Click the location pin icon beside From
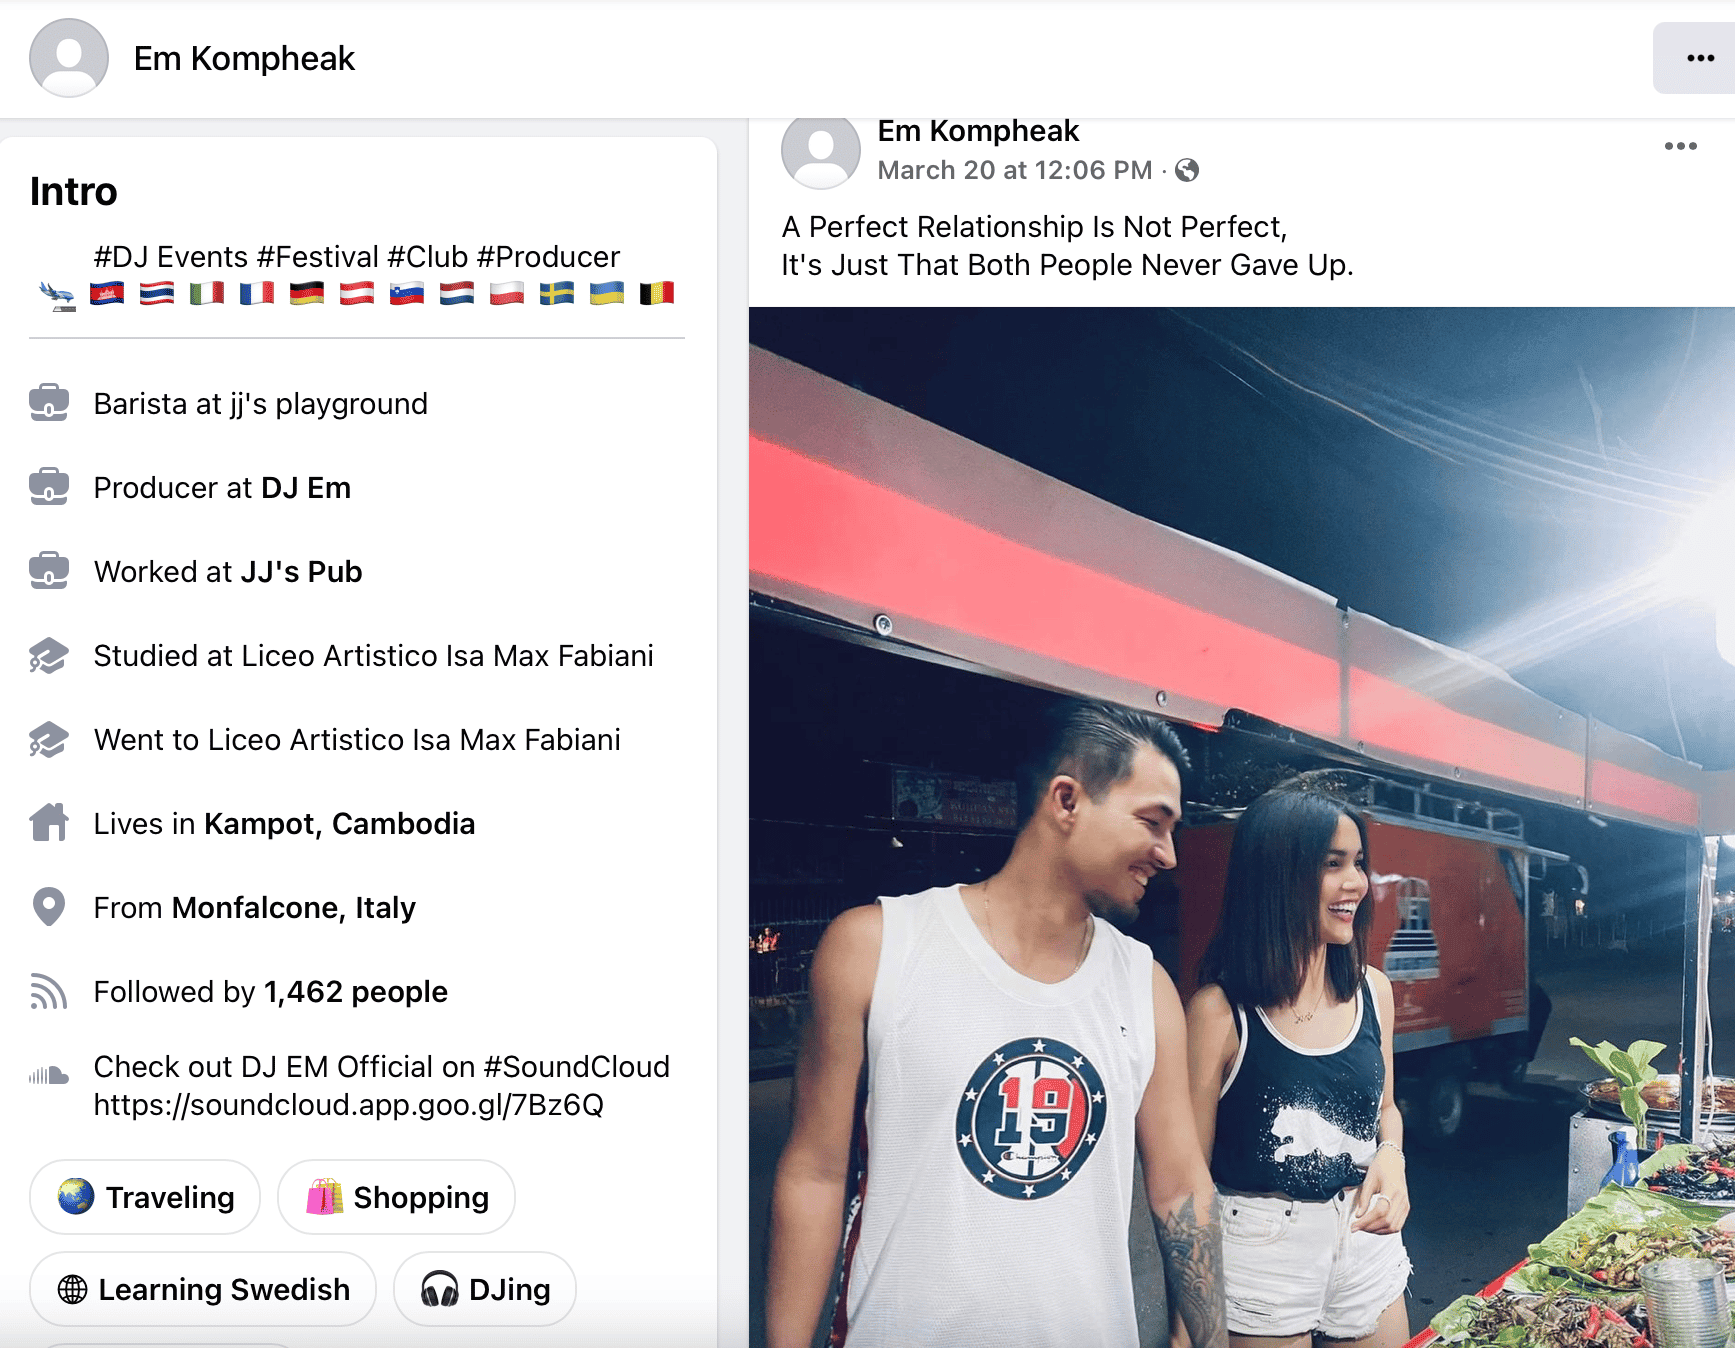The width and height of the screenshot is (1735, 1348). coord(49,907)
